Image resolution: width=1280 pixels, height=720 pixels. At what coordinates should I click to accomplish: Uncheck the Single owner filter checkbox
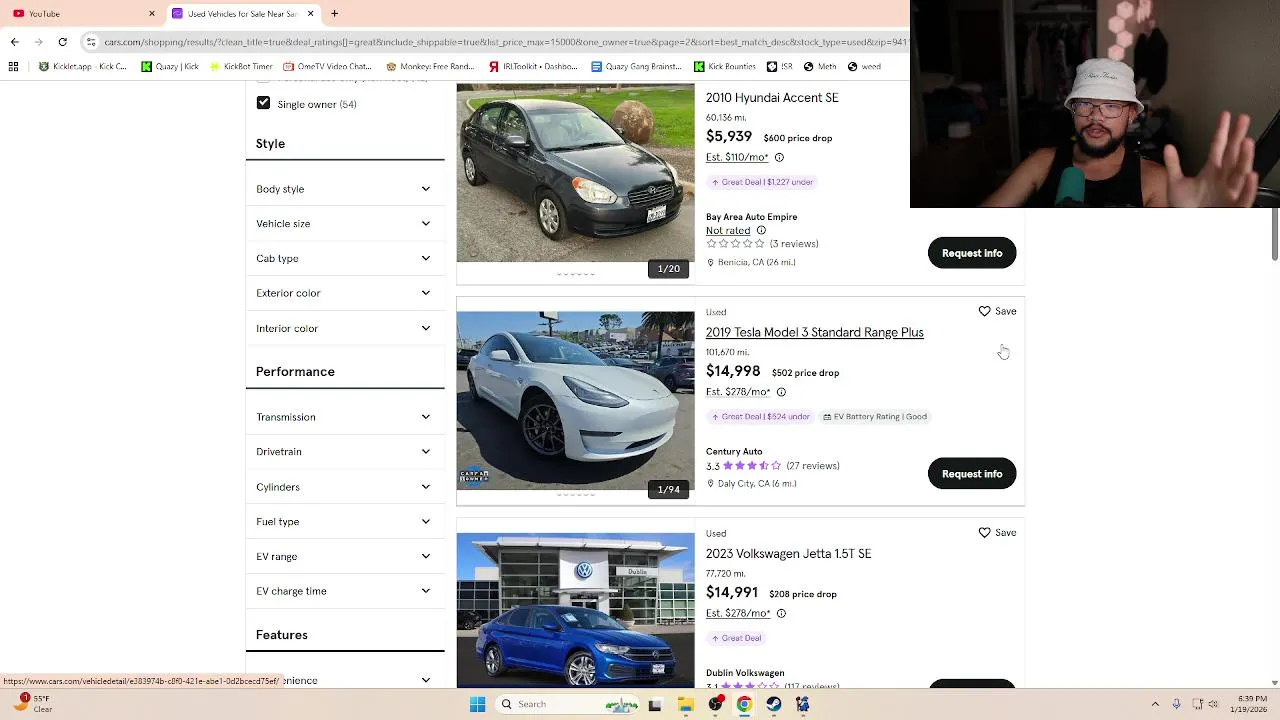click(263, 103)
